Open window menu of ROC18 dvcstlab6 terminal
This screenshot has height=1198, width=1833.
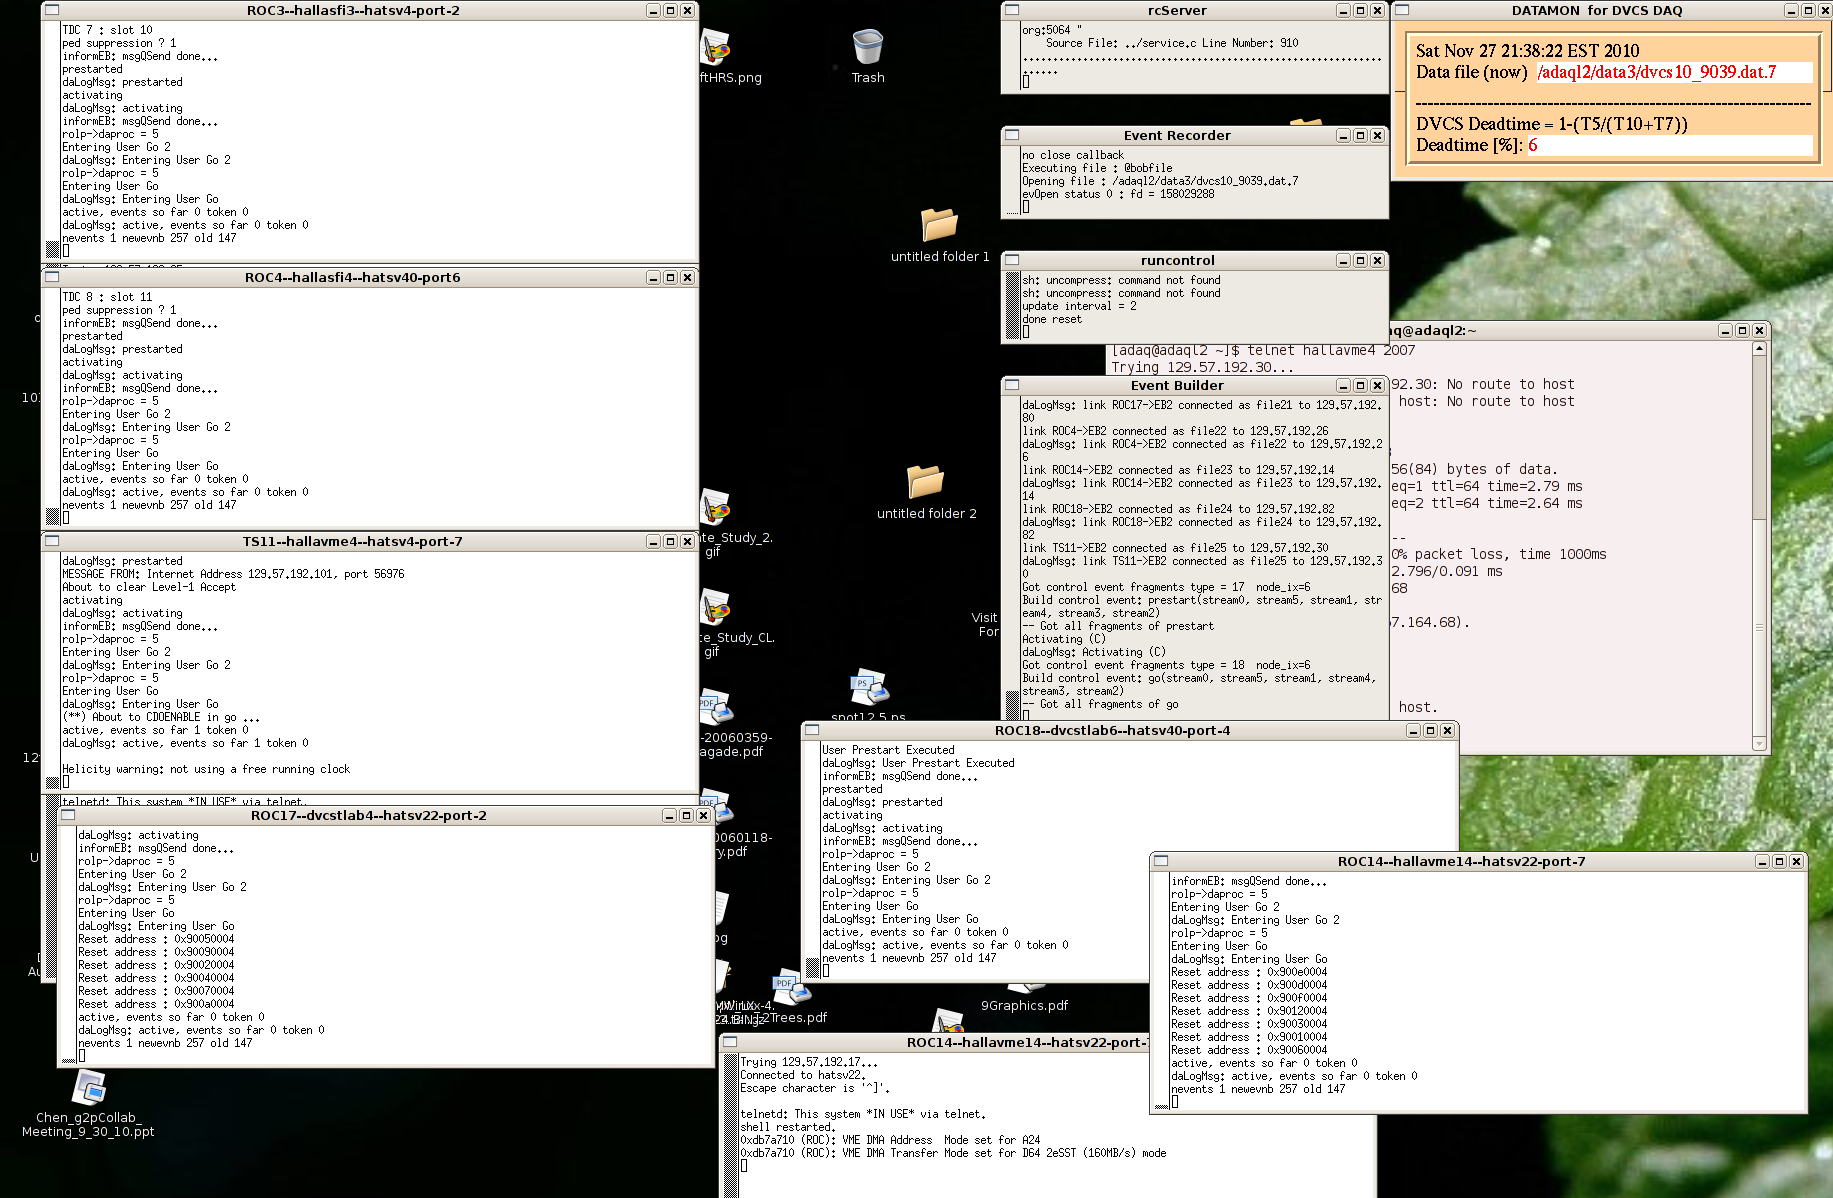click(812, 730)
